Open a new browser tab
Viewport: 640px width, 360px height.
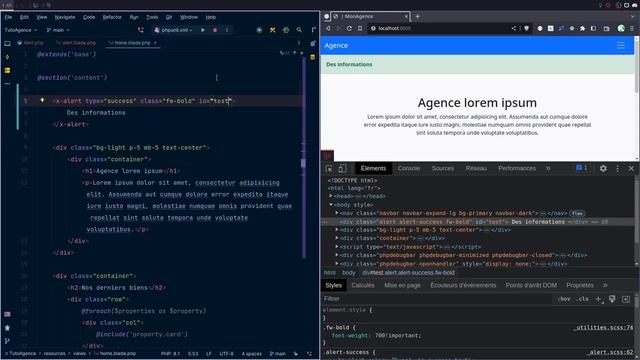click(417, 16)
